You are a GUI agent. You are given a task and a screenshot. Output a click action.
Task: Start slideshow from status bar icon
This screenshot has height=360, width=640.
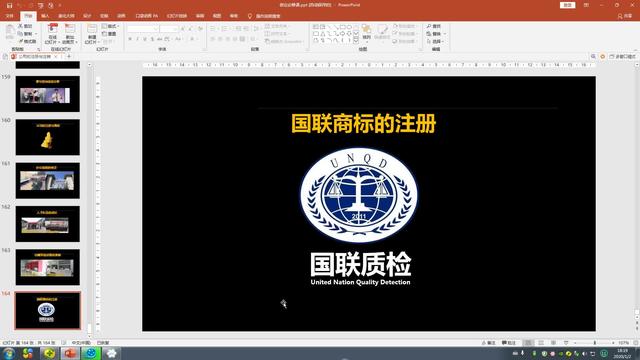[x=566, y=343]
